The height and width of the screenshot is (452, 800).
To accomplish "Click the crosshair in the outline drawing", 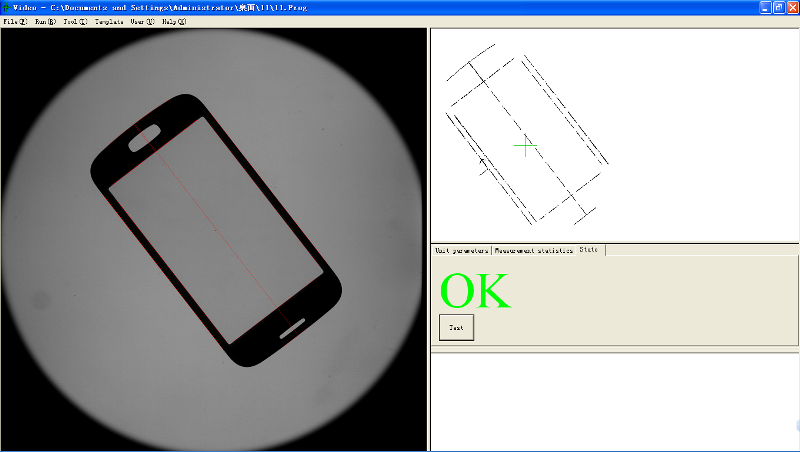I will pos(525,146).
